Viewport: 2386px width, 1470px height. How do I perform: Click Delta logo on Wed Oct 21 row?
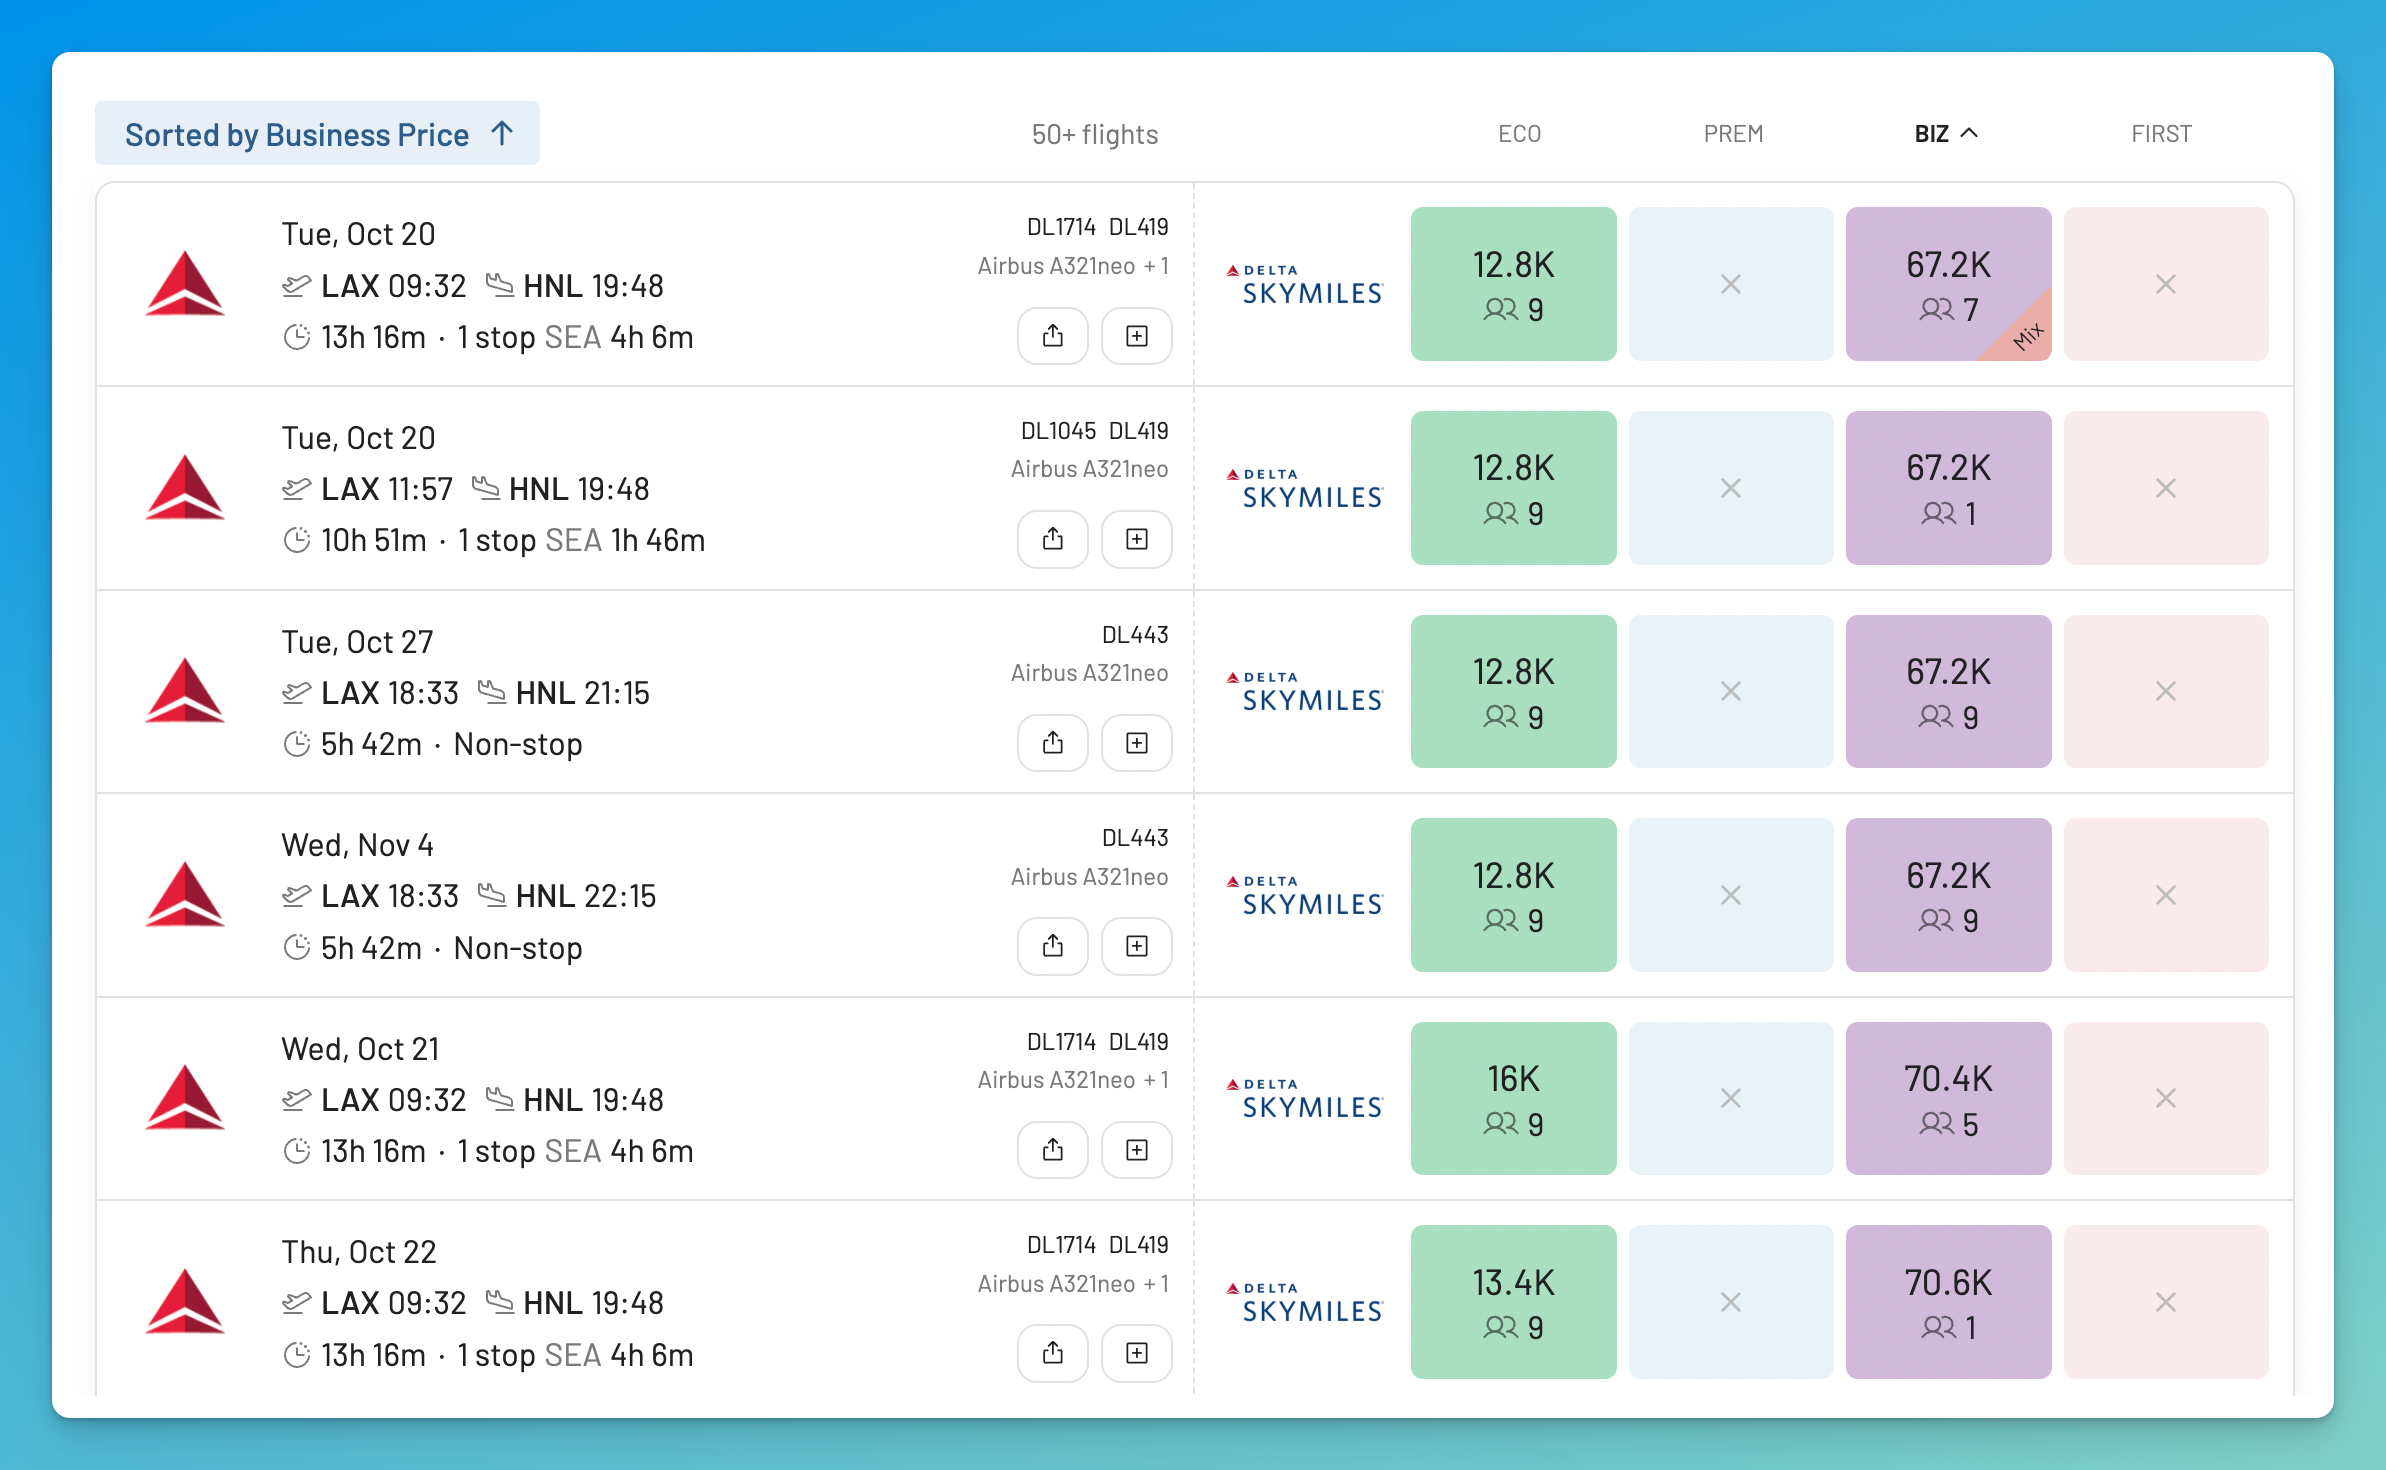pyautogui.click(x=185, y=1097)
